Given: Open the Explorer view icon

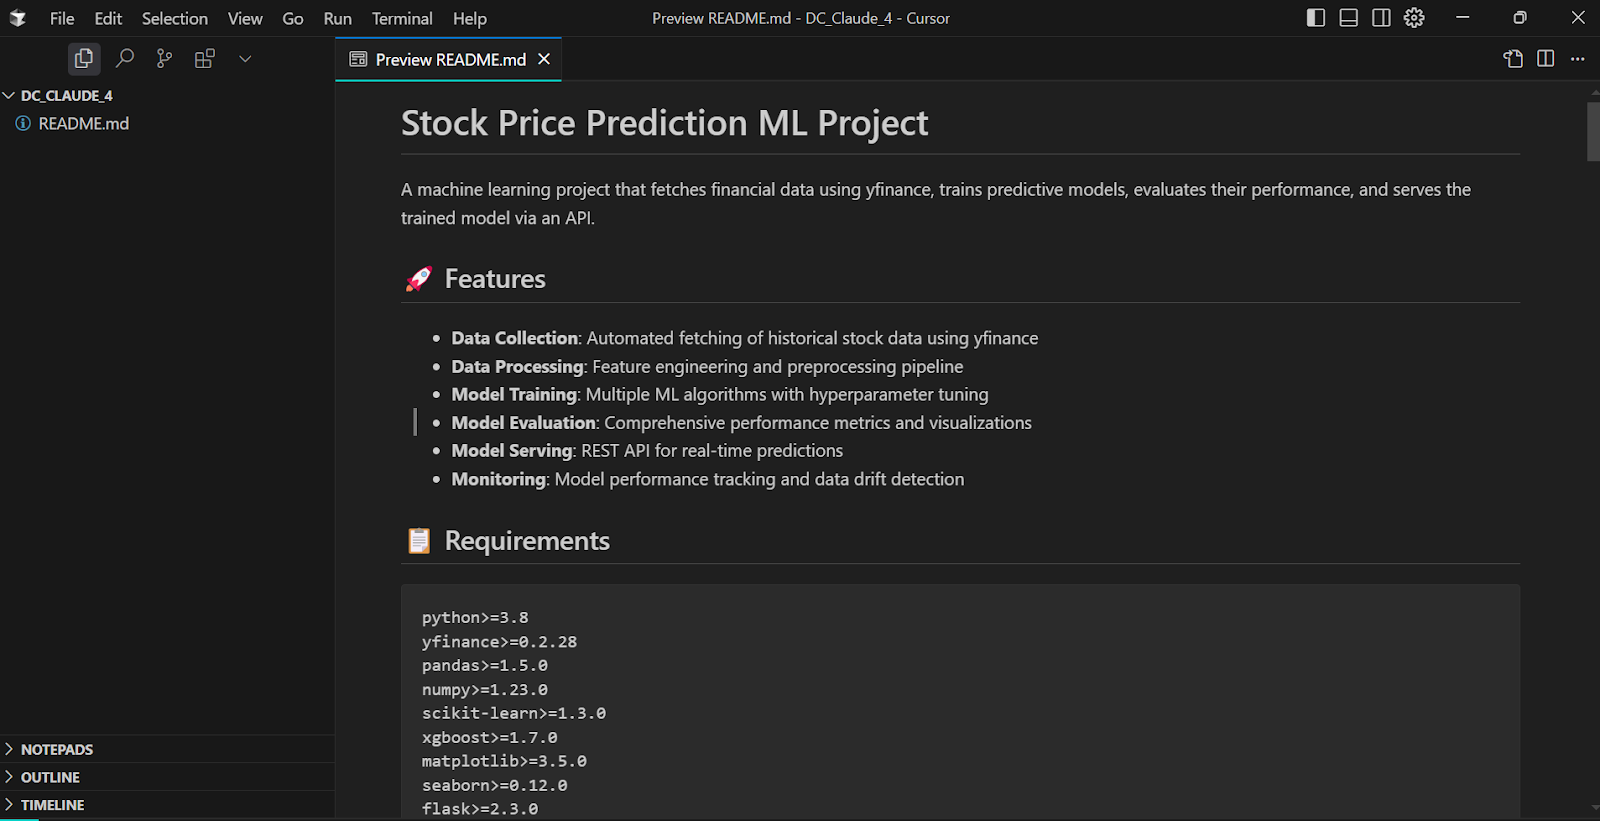Looking at the screenshot, I should click(84, 59).
